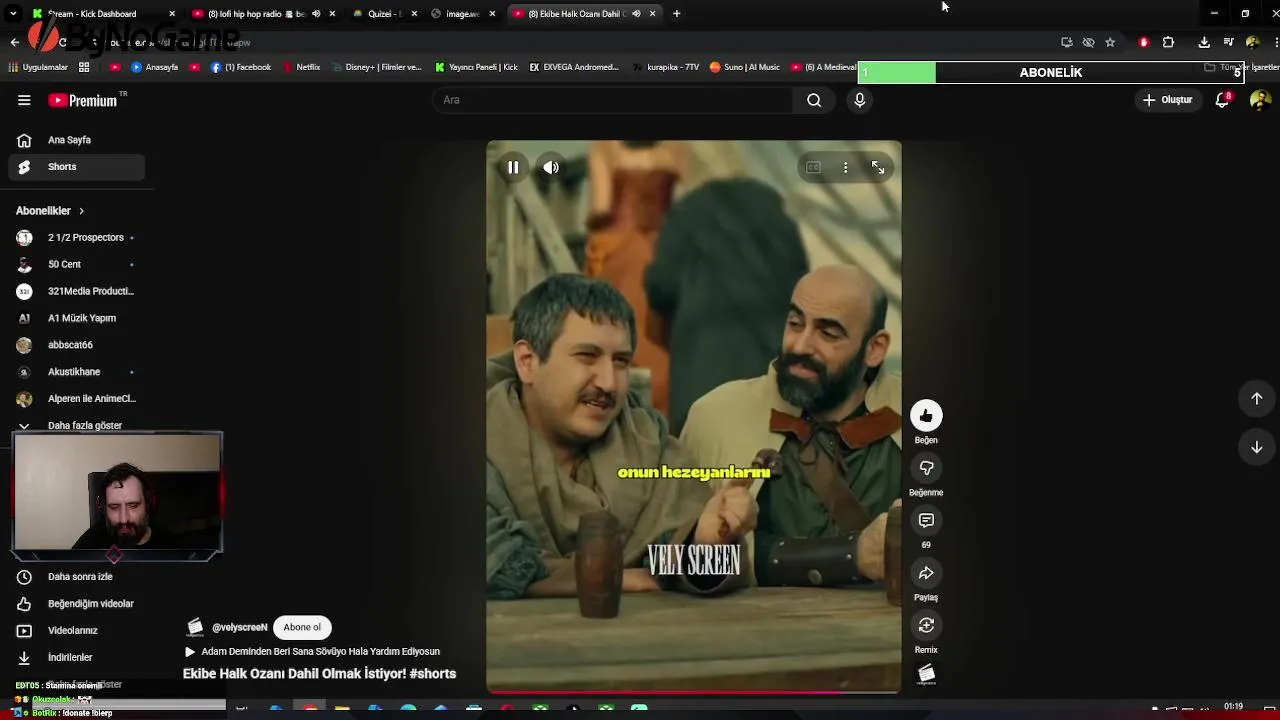This screenshot has width=1280, height=720.
Task: Open the Anasayfa bookmark
Action: 155,67
